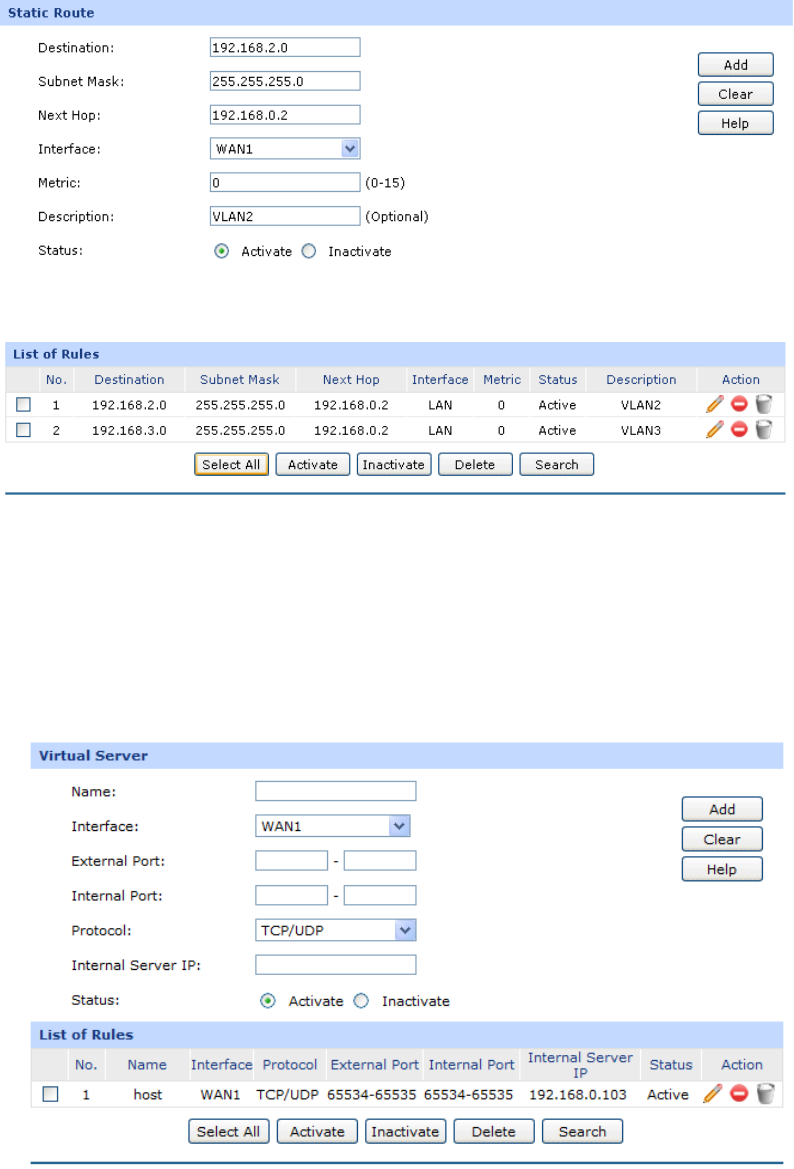Focus External Port start field
Image resolution: width=794 pixels, height=1169 pixels.
point(292,860)
